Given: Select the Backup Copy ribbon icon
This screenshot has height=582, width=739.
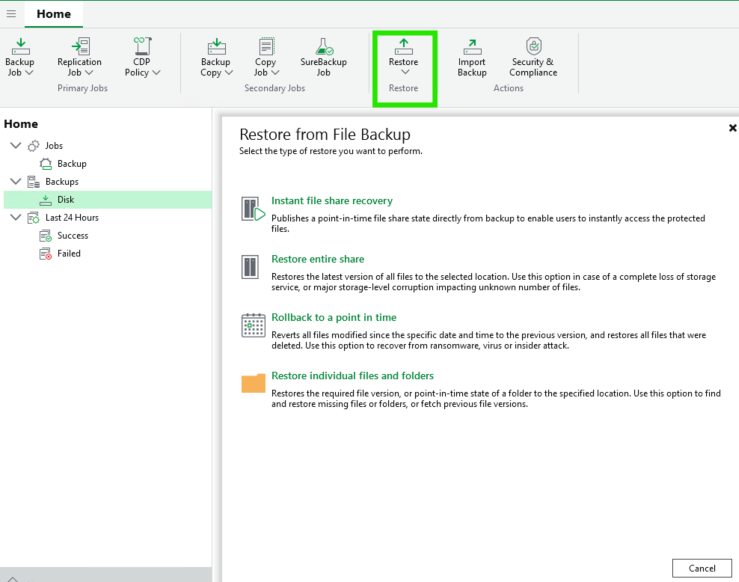Looking at the screenshot, I should tap(216, 47).
